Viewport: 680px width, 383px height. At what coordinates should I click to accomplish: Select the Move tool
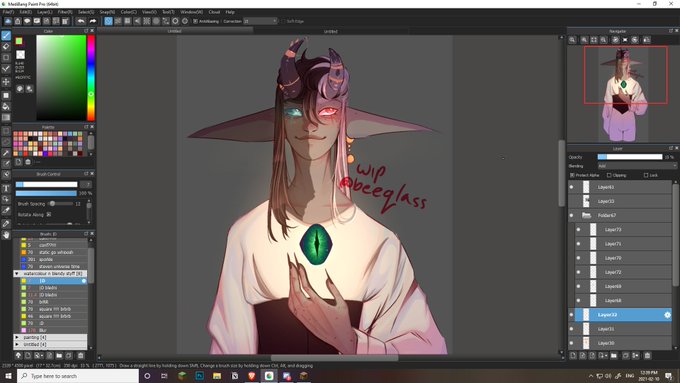point(6,82)
